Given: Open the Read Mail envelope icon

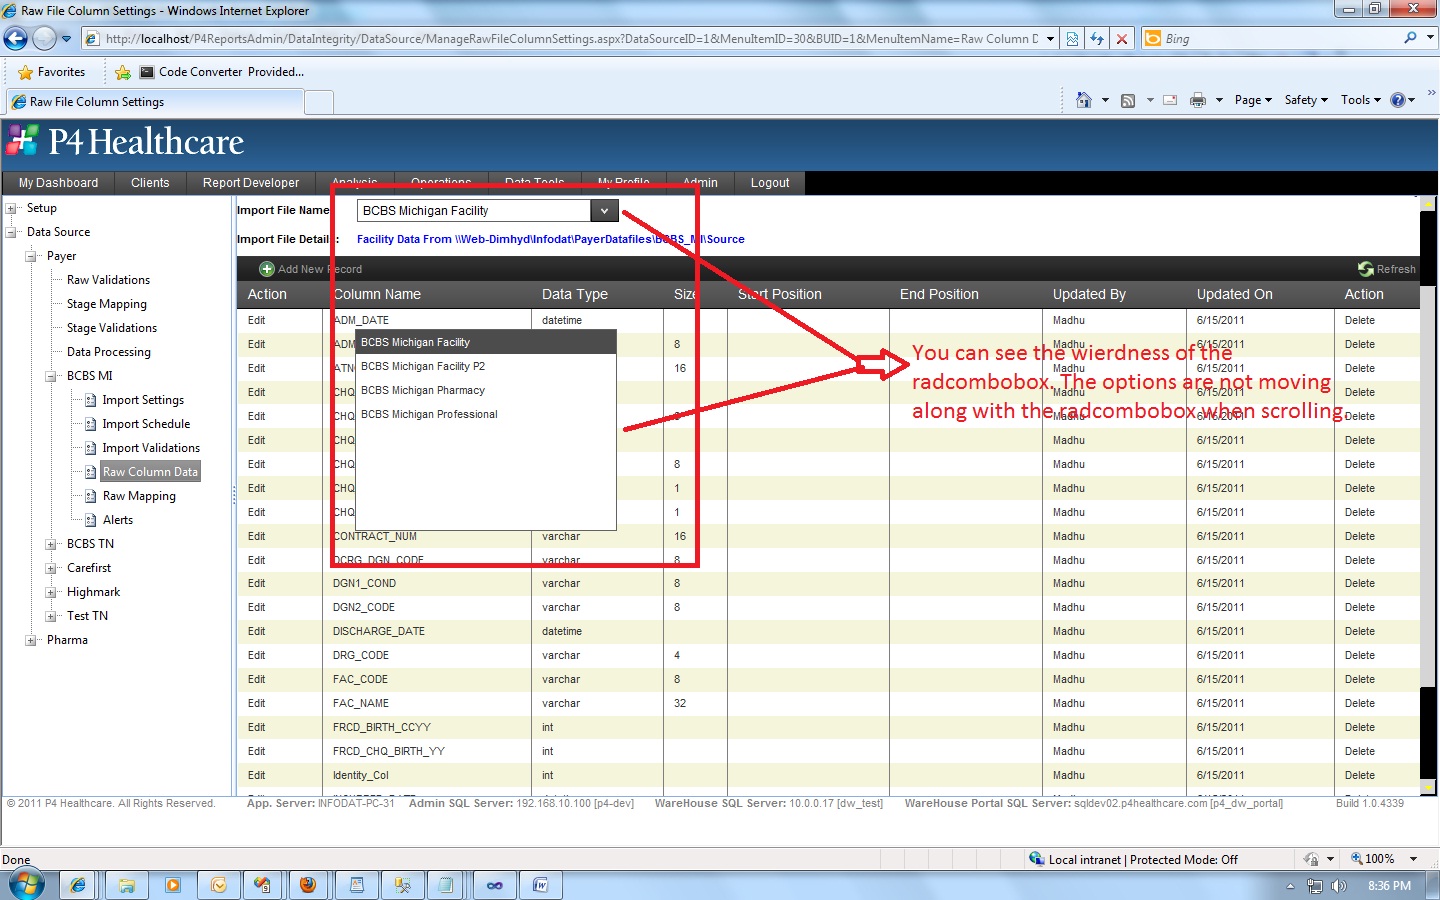Looking at the screenshot, I should click(x=1170, y=100).
